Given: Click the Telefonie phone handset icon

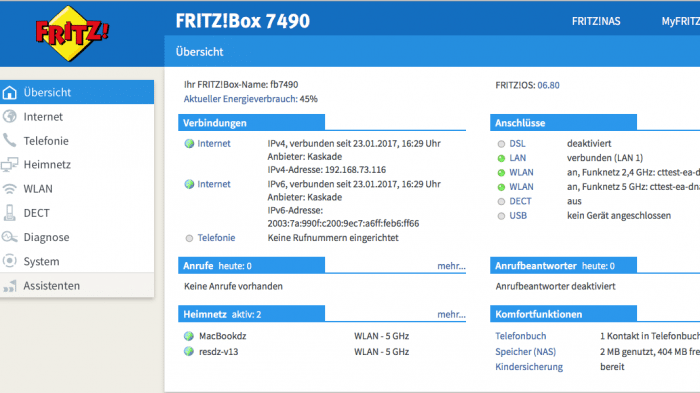Looking at the screenshot, I should tap(9, 140).
